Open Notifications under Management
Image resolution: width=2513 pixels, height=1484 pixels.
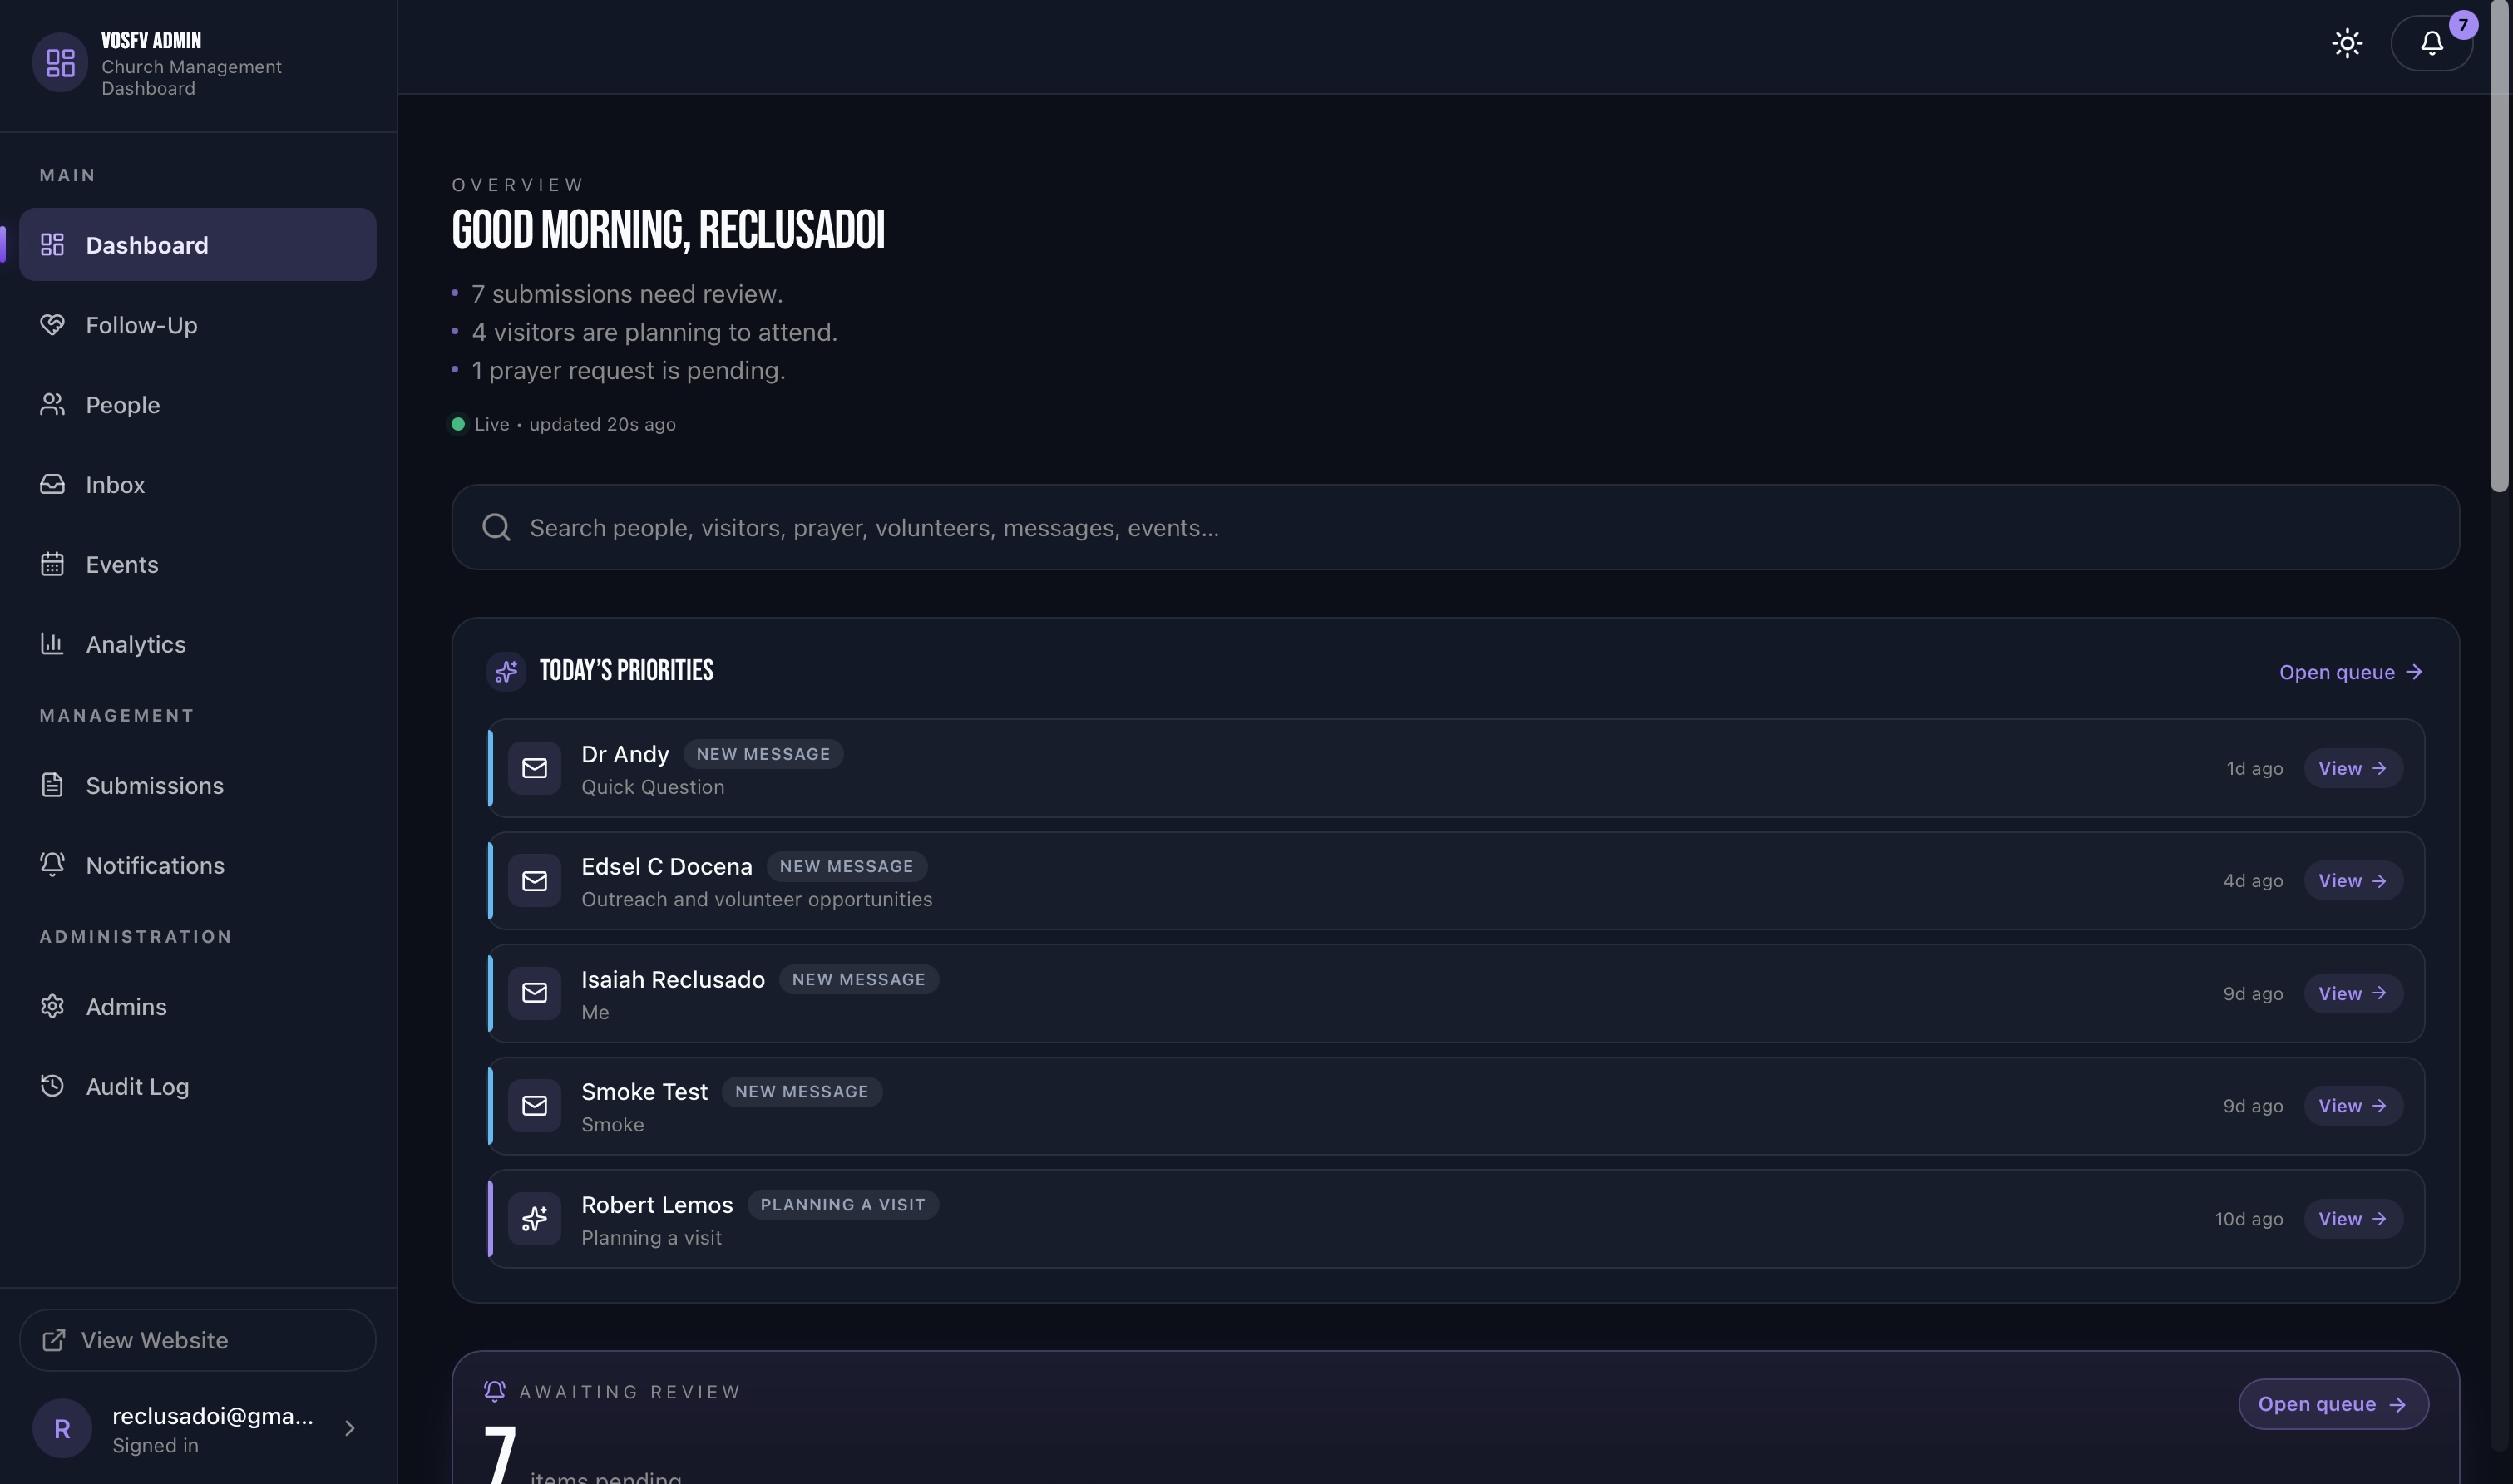[197, 865]
